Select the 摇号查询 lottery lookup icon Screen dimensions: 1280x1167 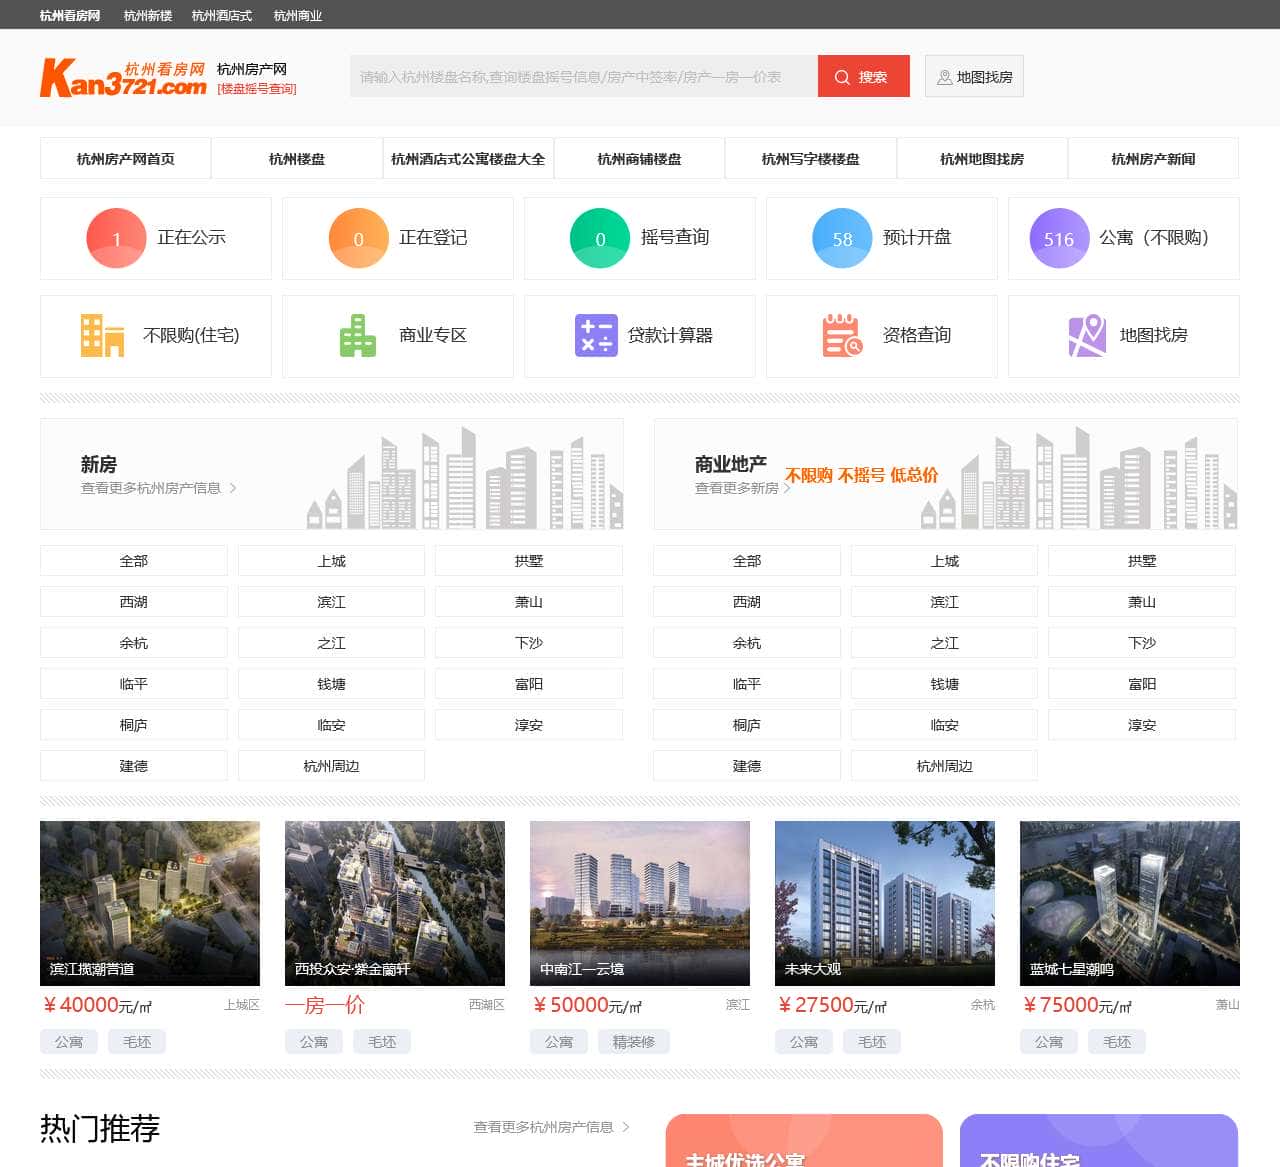[599, 238]
